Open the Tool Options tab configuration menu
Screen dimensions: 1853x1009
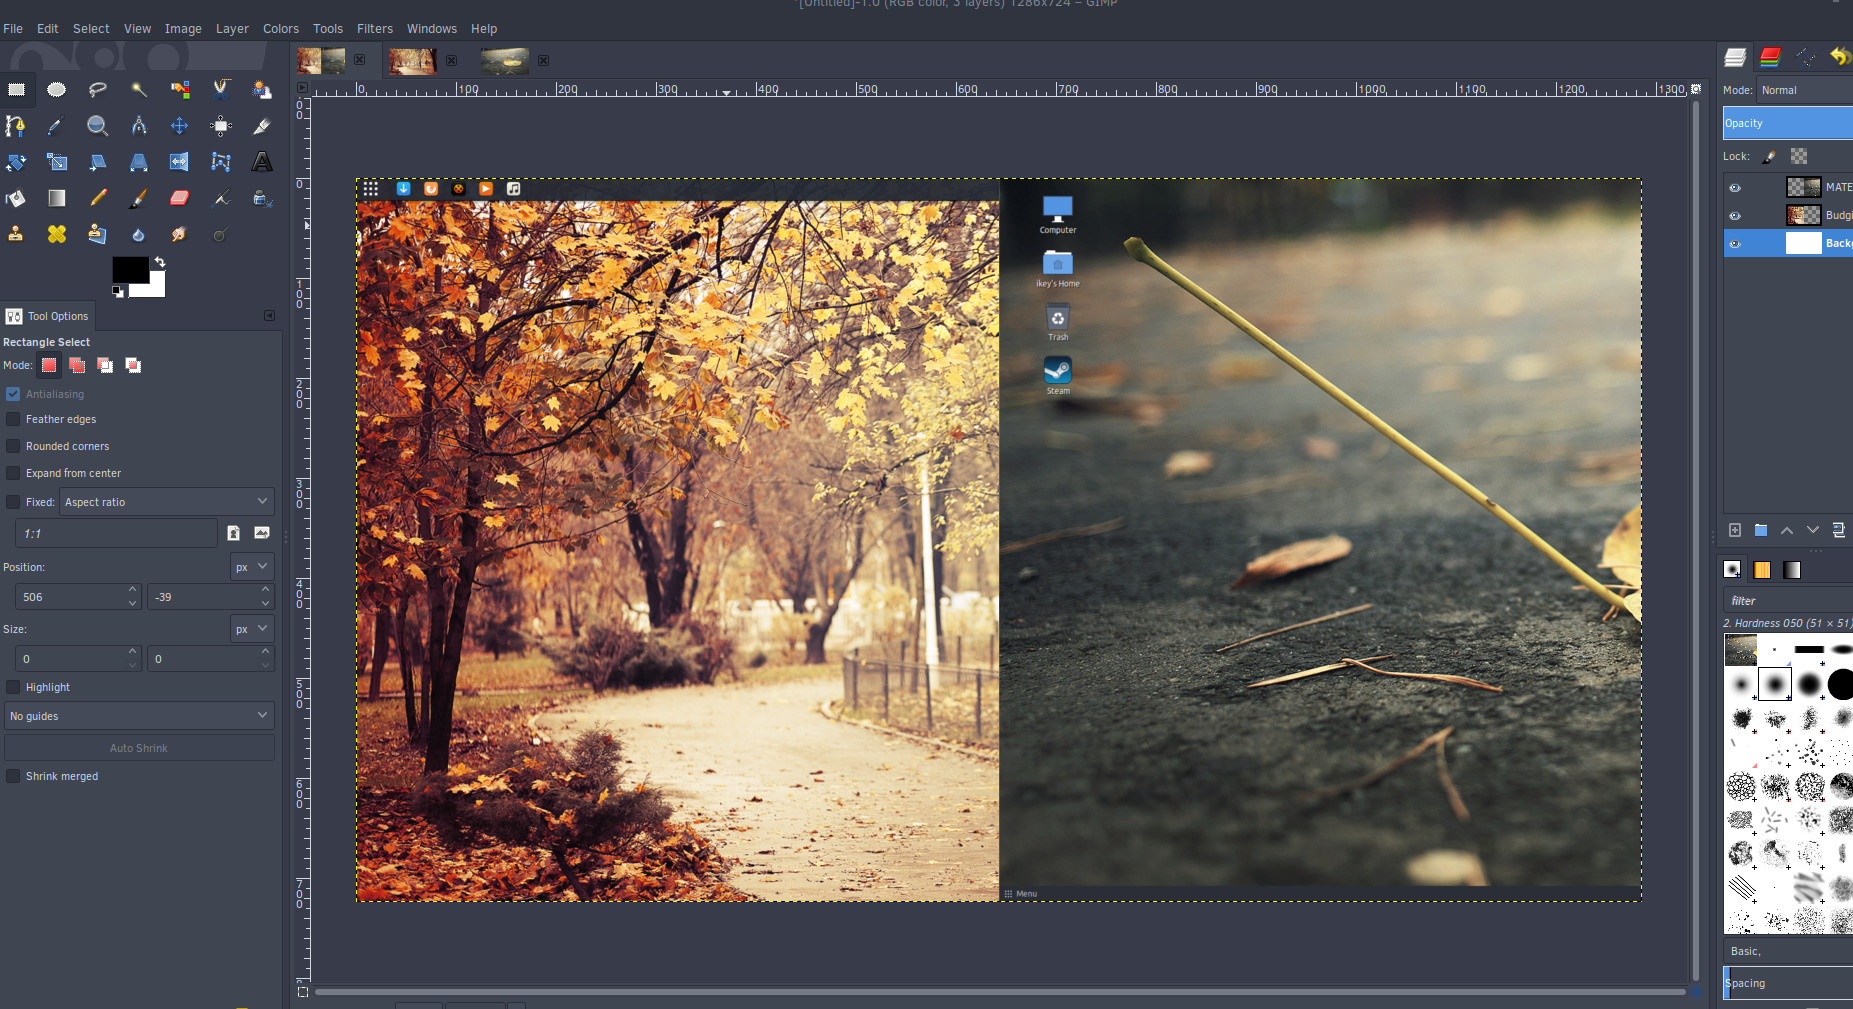pyautogui.click(x=269, y=316)
